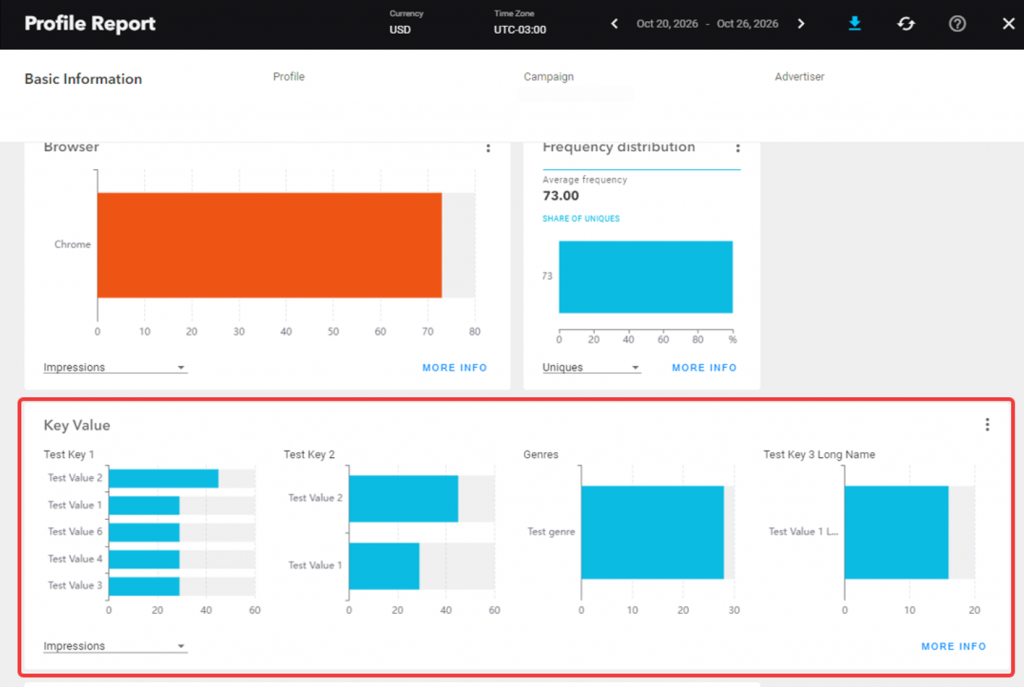The image size is (1024, 687).
Task: Click the Test Key 3 Long Name bar
Action: [x=896, y=532]
